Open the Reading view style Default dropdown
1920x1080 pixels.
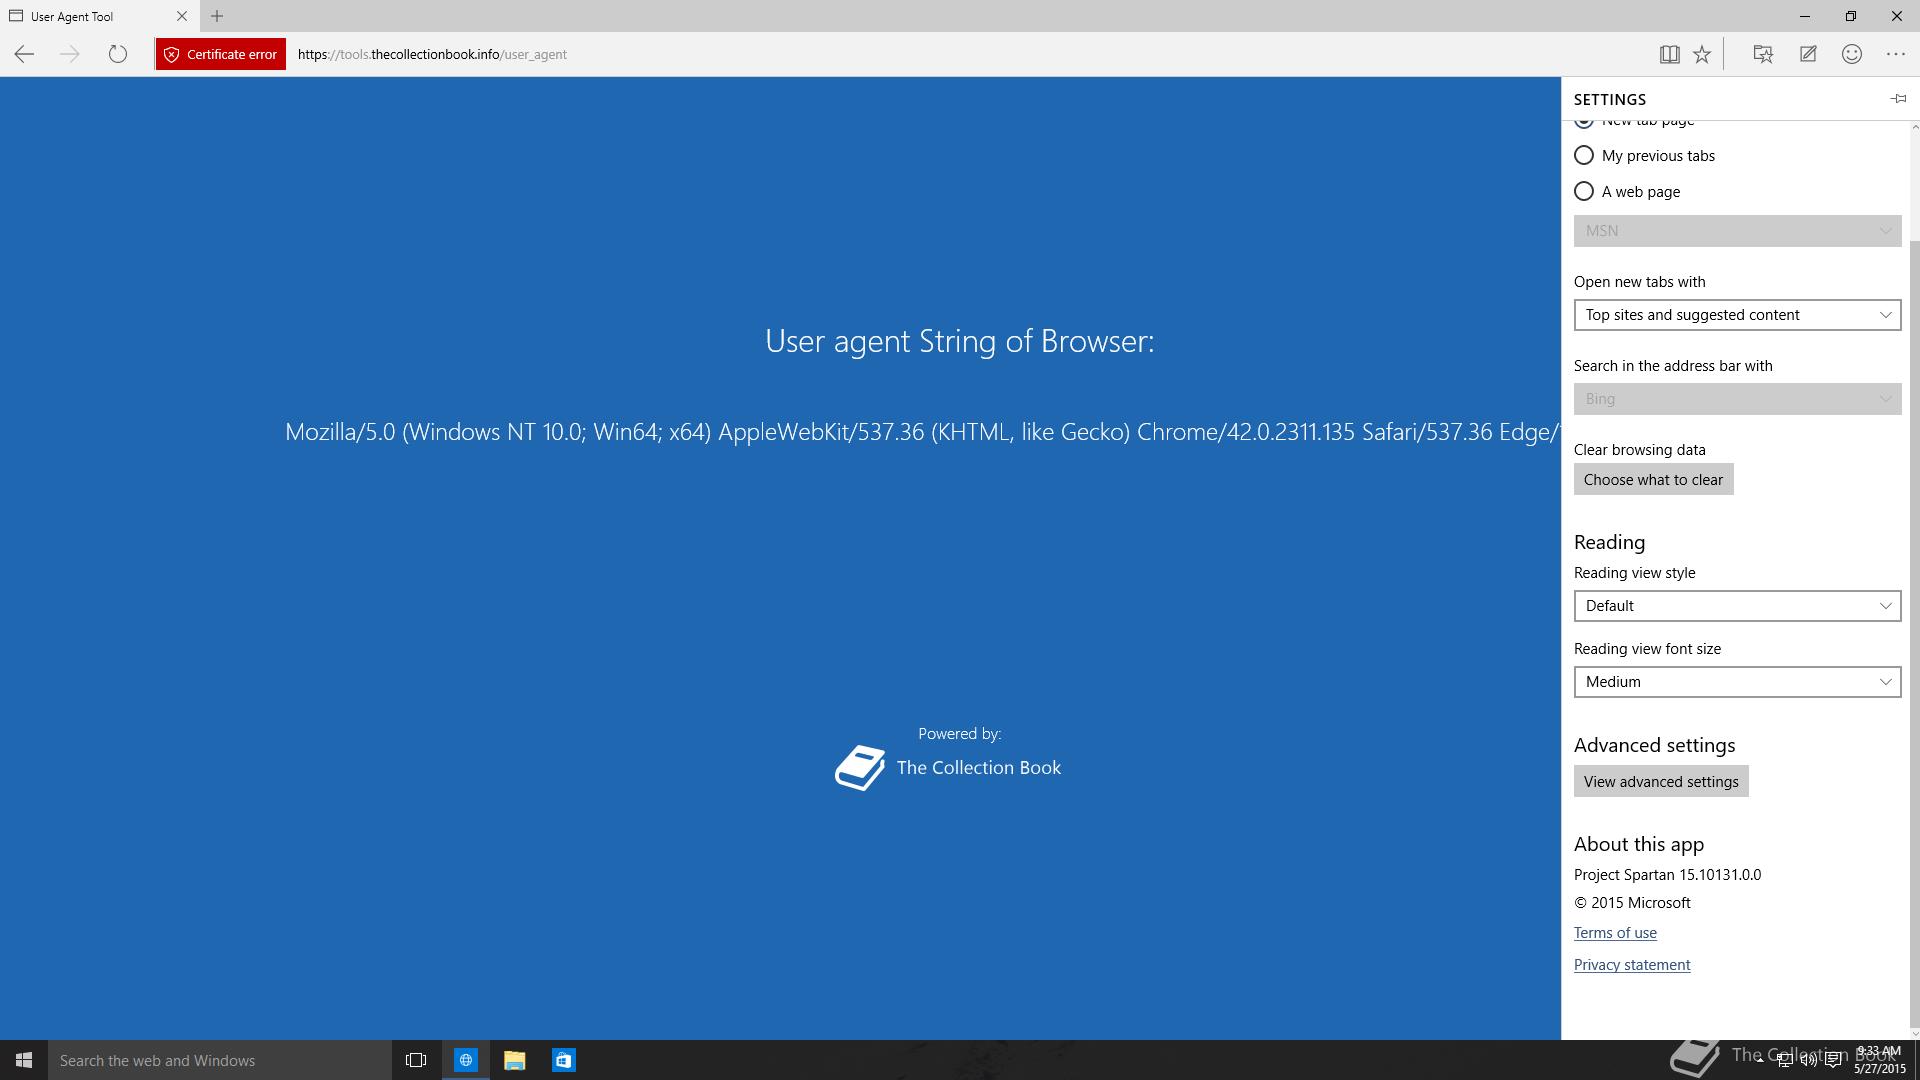[x=1737, y=606]
